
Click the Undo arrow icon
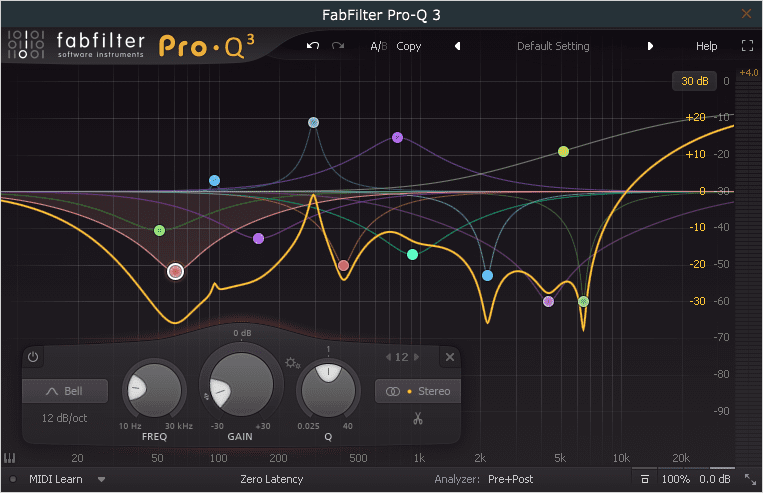(313, 46)
